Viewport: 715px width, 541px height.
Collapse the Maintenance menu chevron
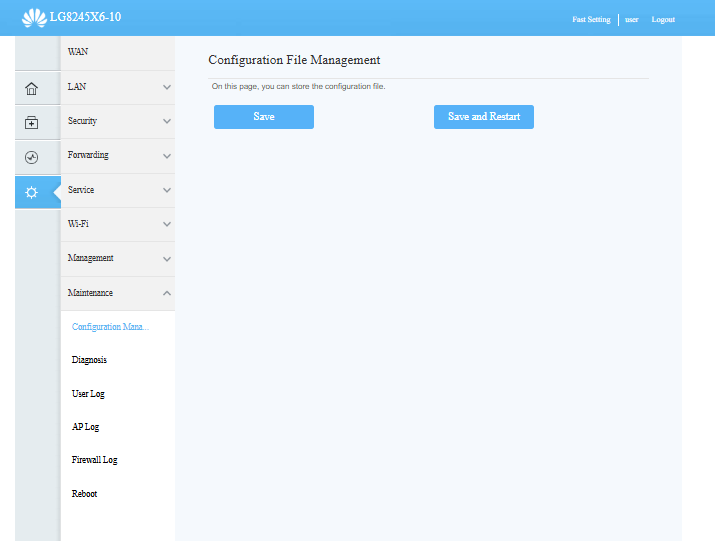tap(167, 293)
